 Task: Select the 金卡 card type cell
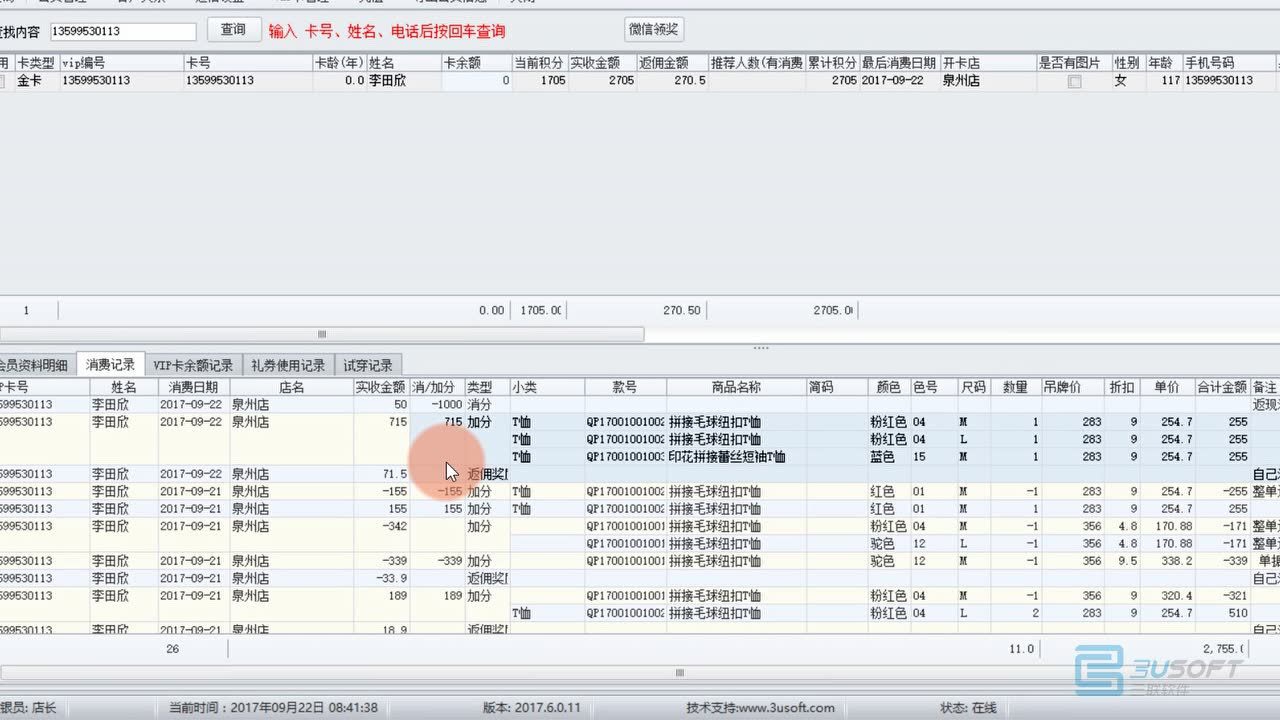[36, 81]
